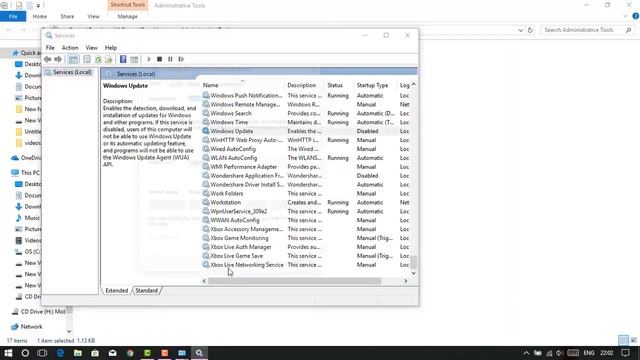Screen dimensions: 640x360
Task: Select Wondershare Driver Install Service row
Action: 306,184
